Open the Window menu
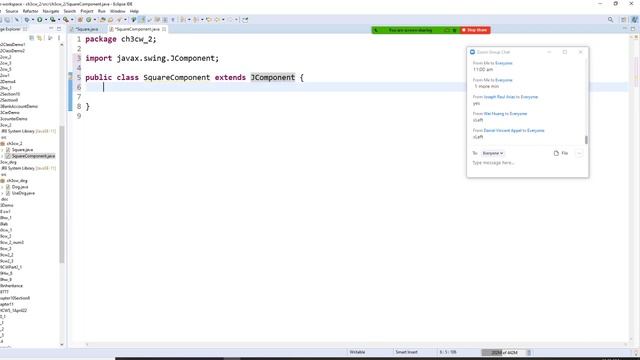Viewport: 640px width, 360px height. pos(118,11)
